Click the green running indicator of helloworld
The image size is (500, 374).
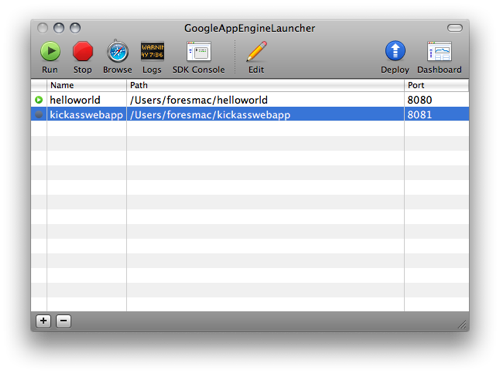pos(39,100)
